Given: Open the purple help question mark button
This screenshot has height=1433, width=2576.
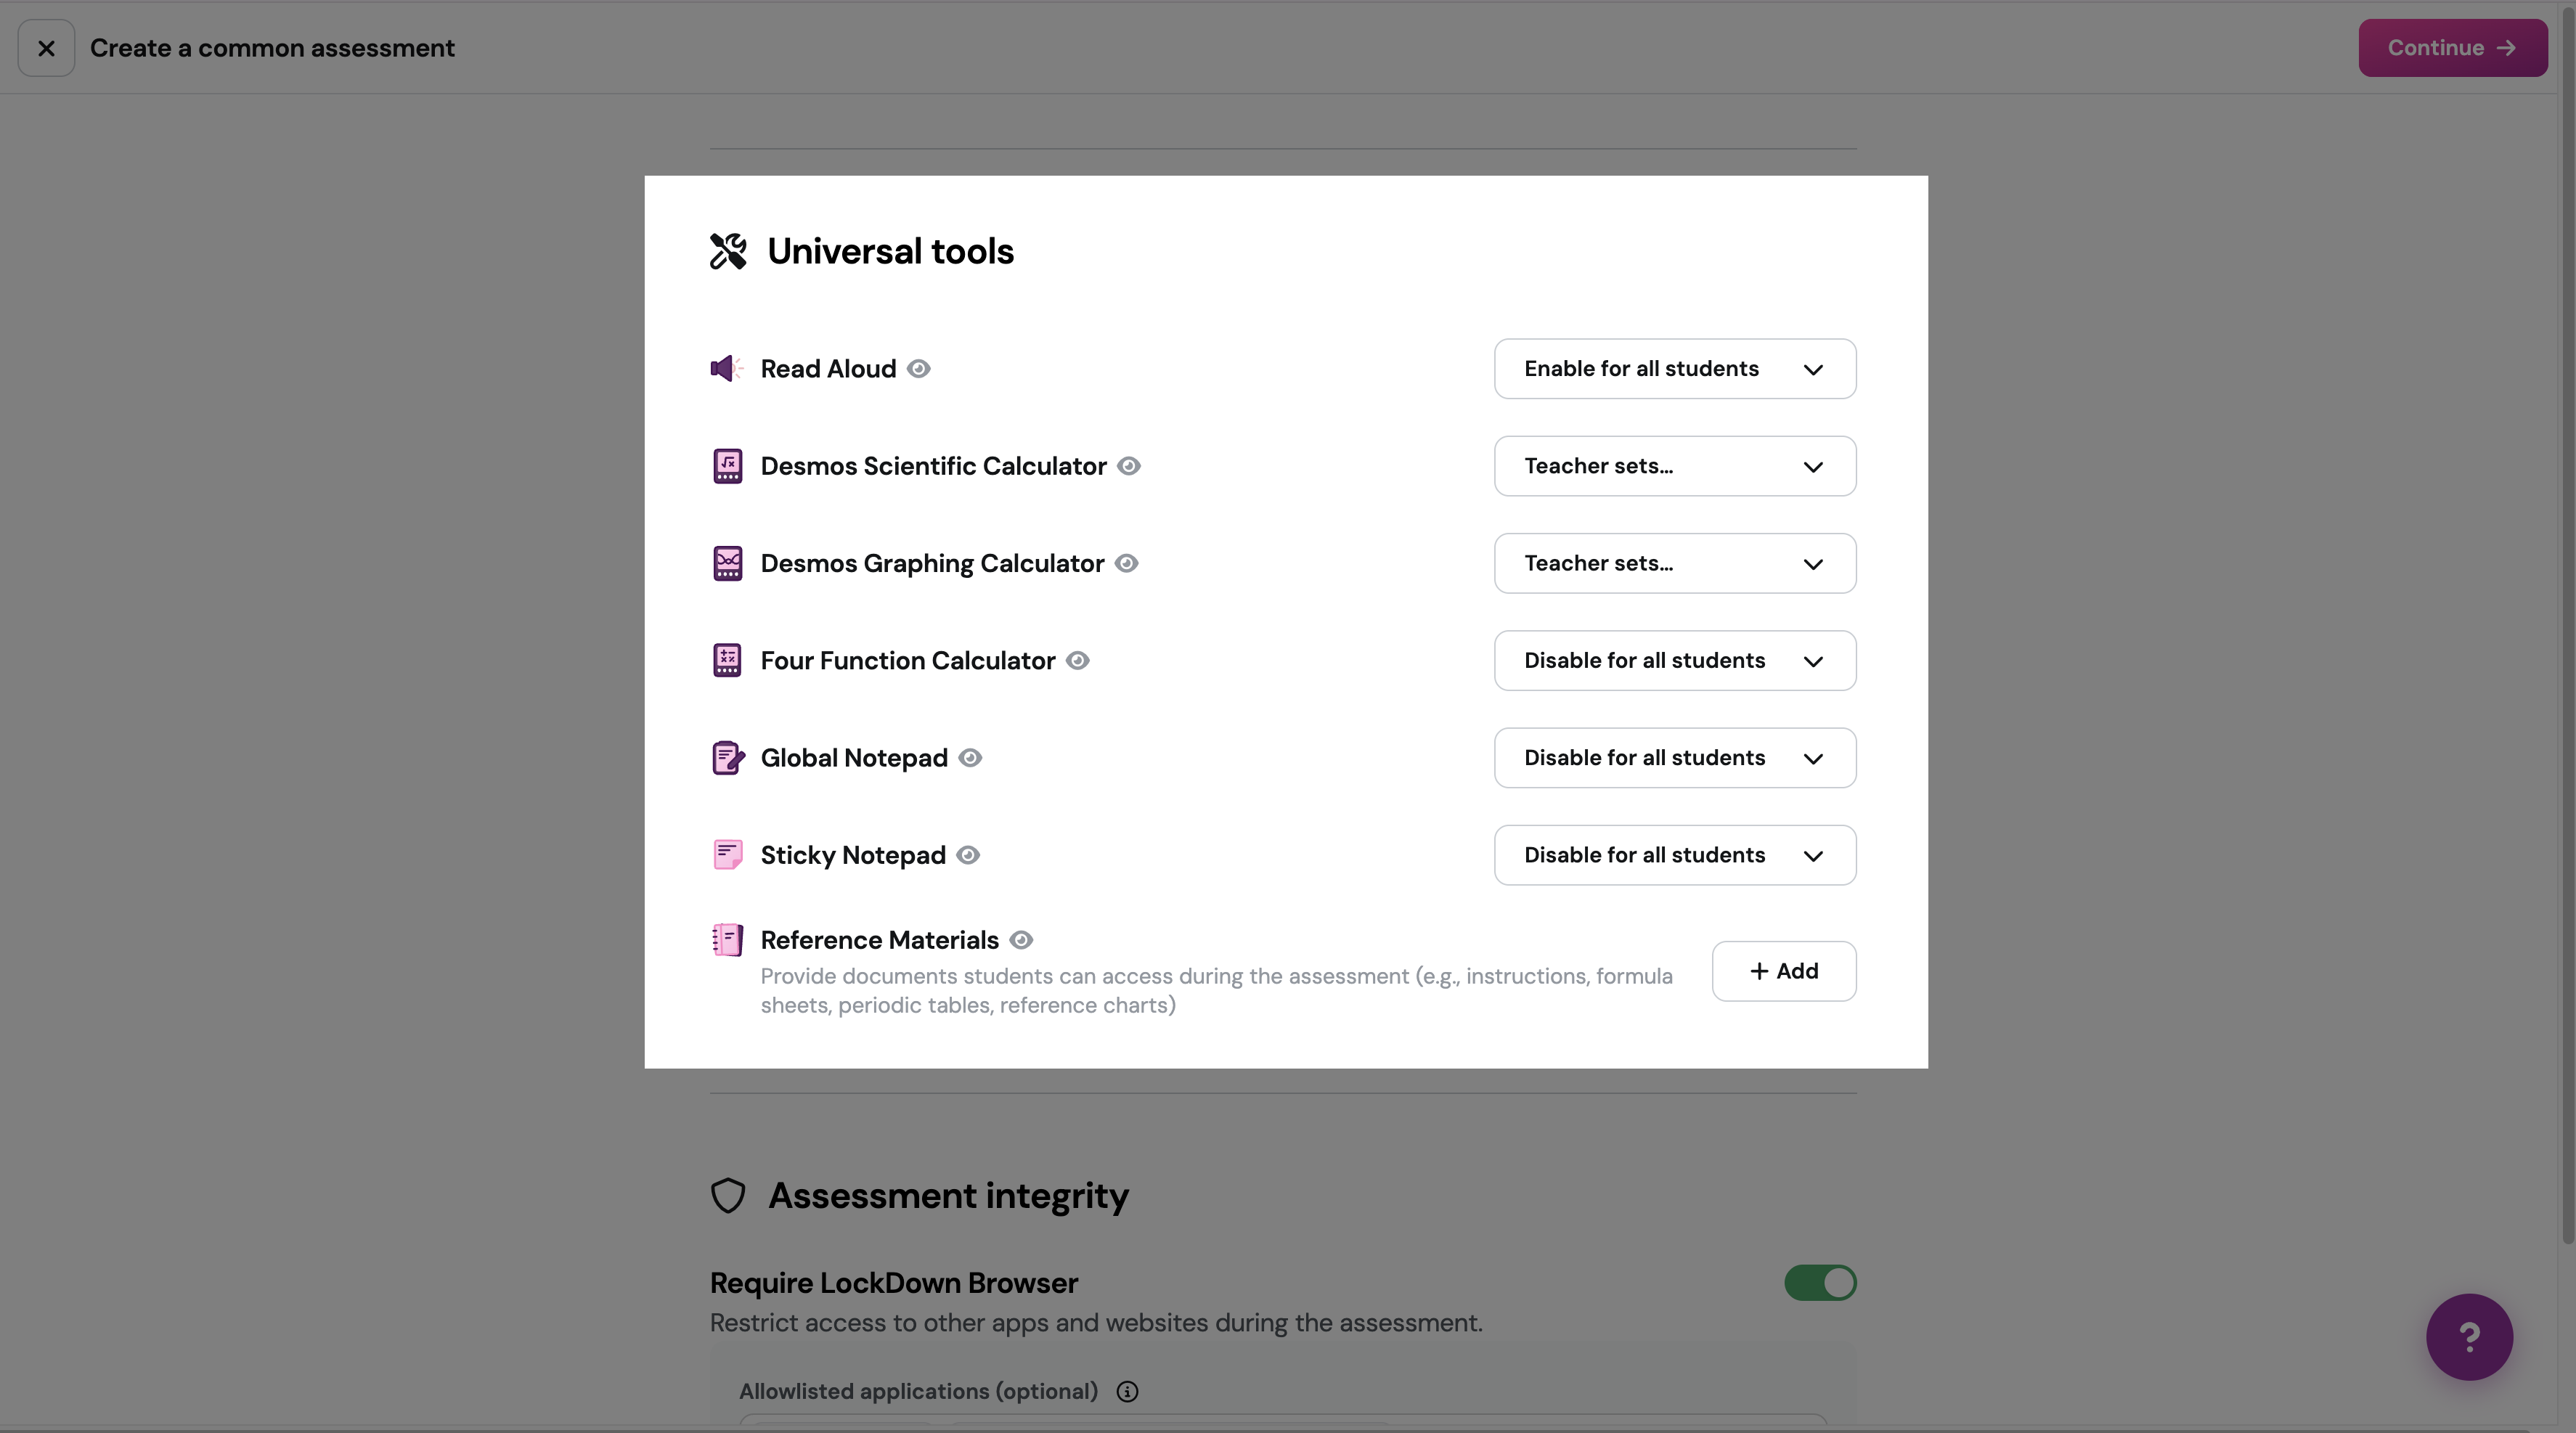Looking at the screenshot, I should point(2469,1337).
